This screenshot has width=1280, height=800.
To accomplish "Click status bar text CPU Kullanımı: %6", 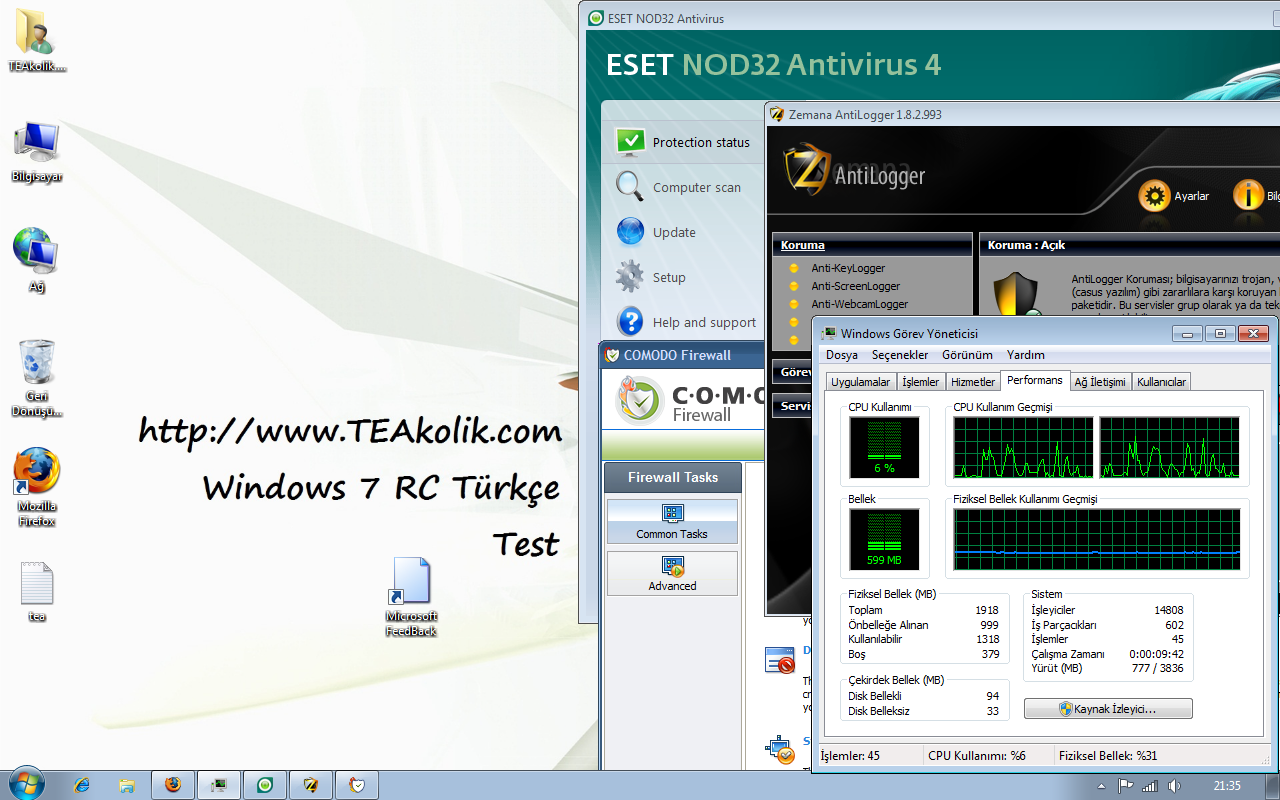I will 977,756.
